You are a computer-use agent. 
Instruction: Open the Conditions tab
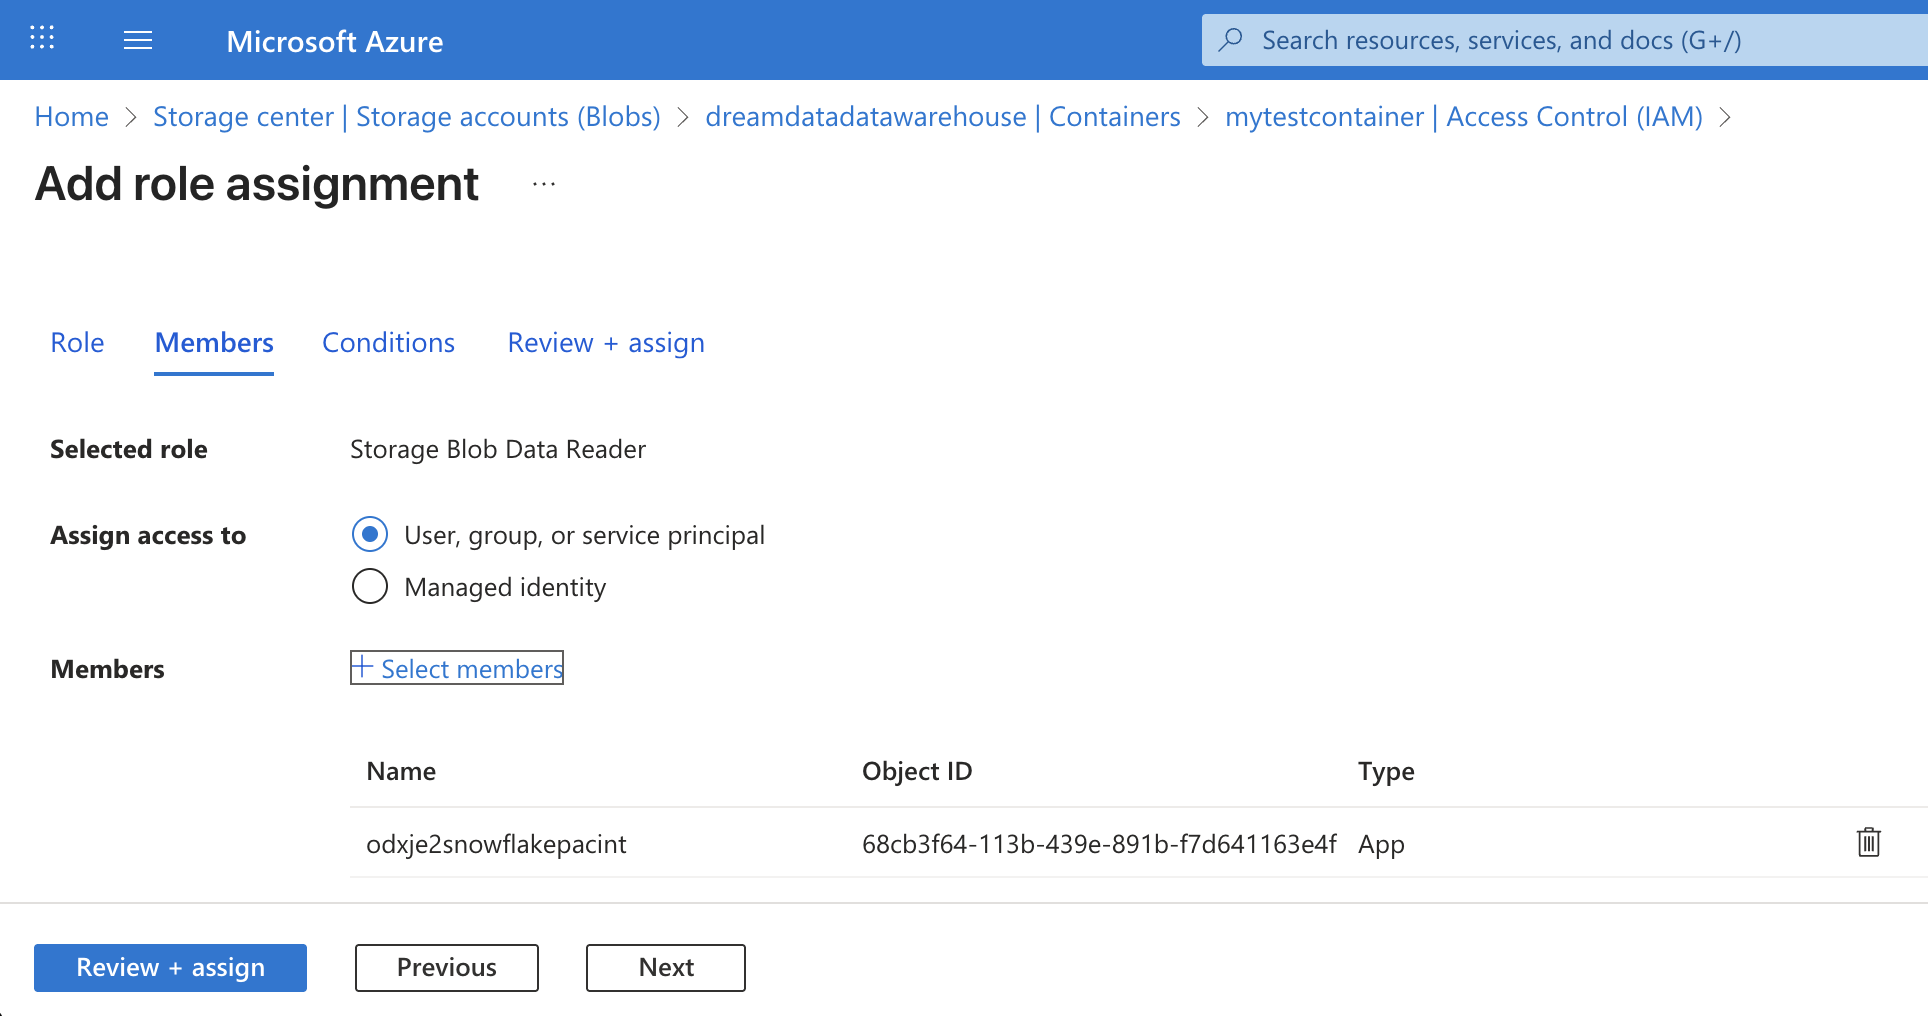388,343
